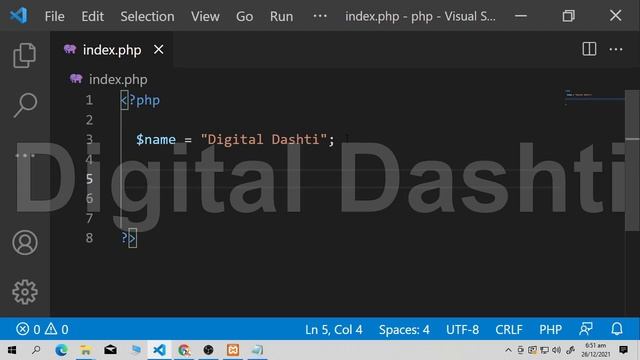Show errors and warnings in the Problems panel

point(42,329)
